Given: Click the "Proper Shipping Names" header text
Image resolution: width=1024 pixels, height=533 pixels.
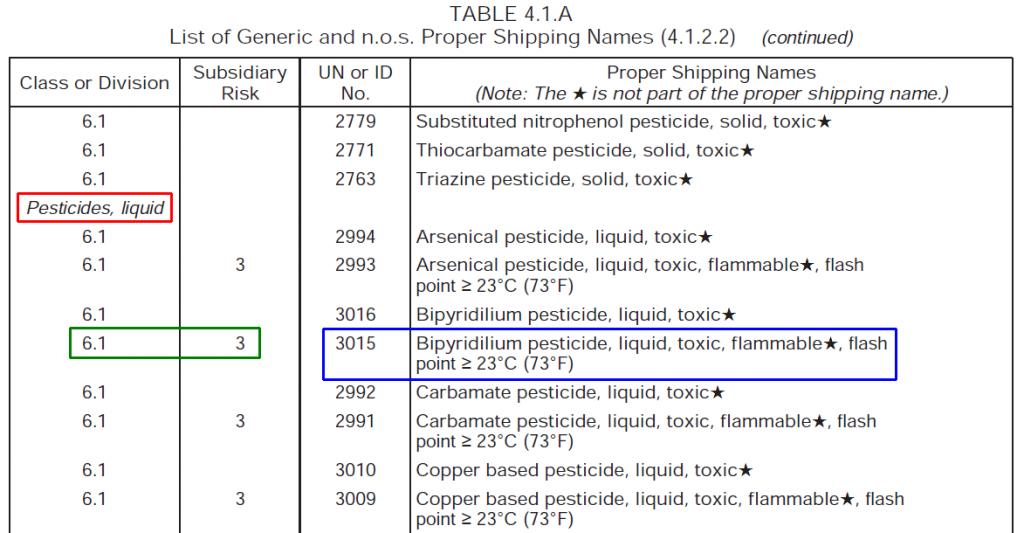Looking at the screenshot, I should pyautogui.click(x=711, y=73).
